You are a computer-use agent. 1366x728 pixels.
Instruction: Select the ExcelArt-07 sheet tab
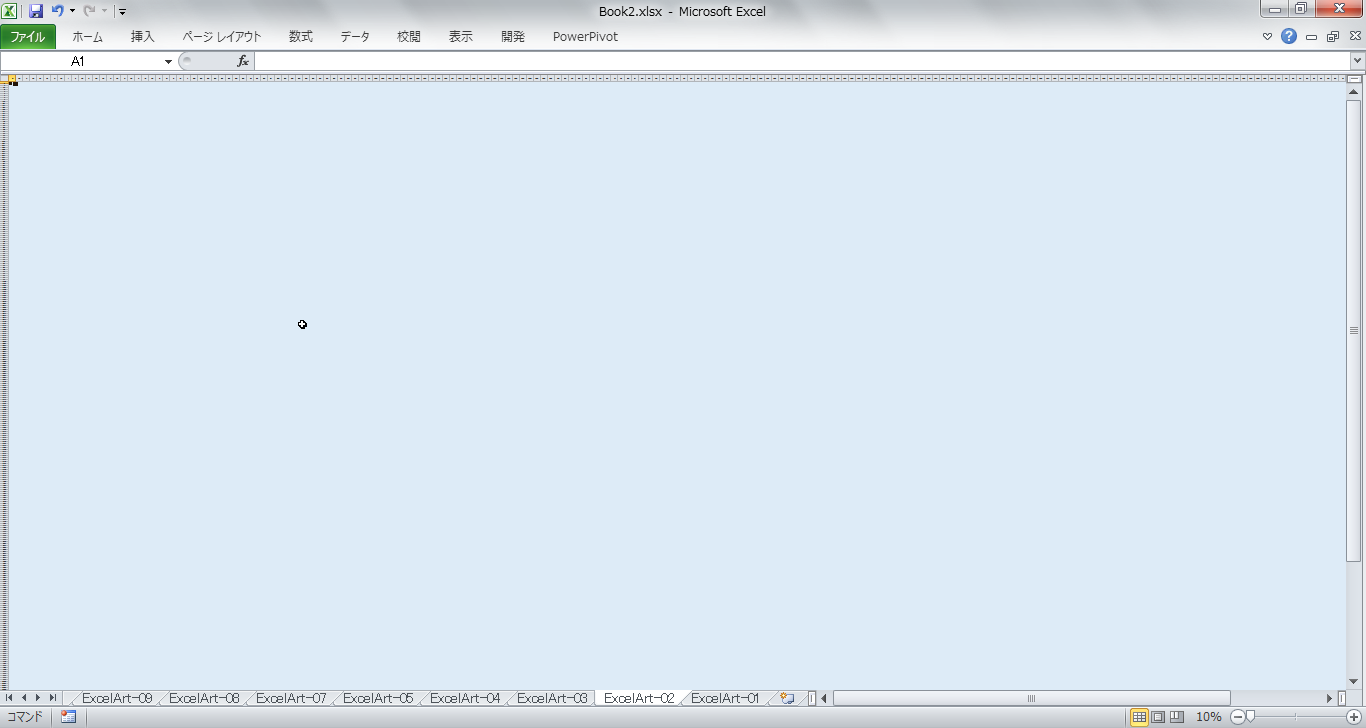(291, 698)
